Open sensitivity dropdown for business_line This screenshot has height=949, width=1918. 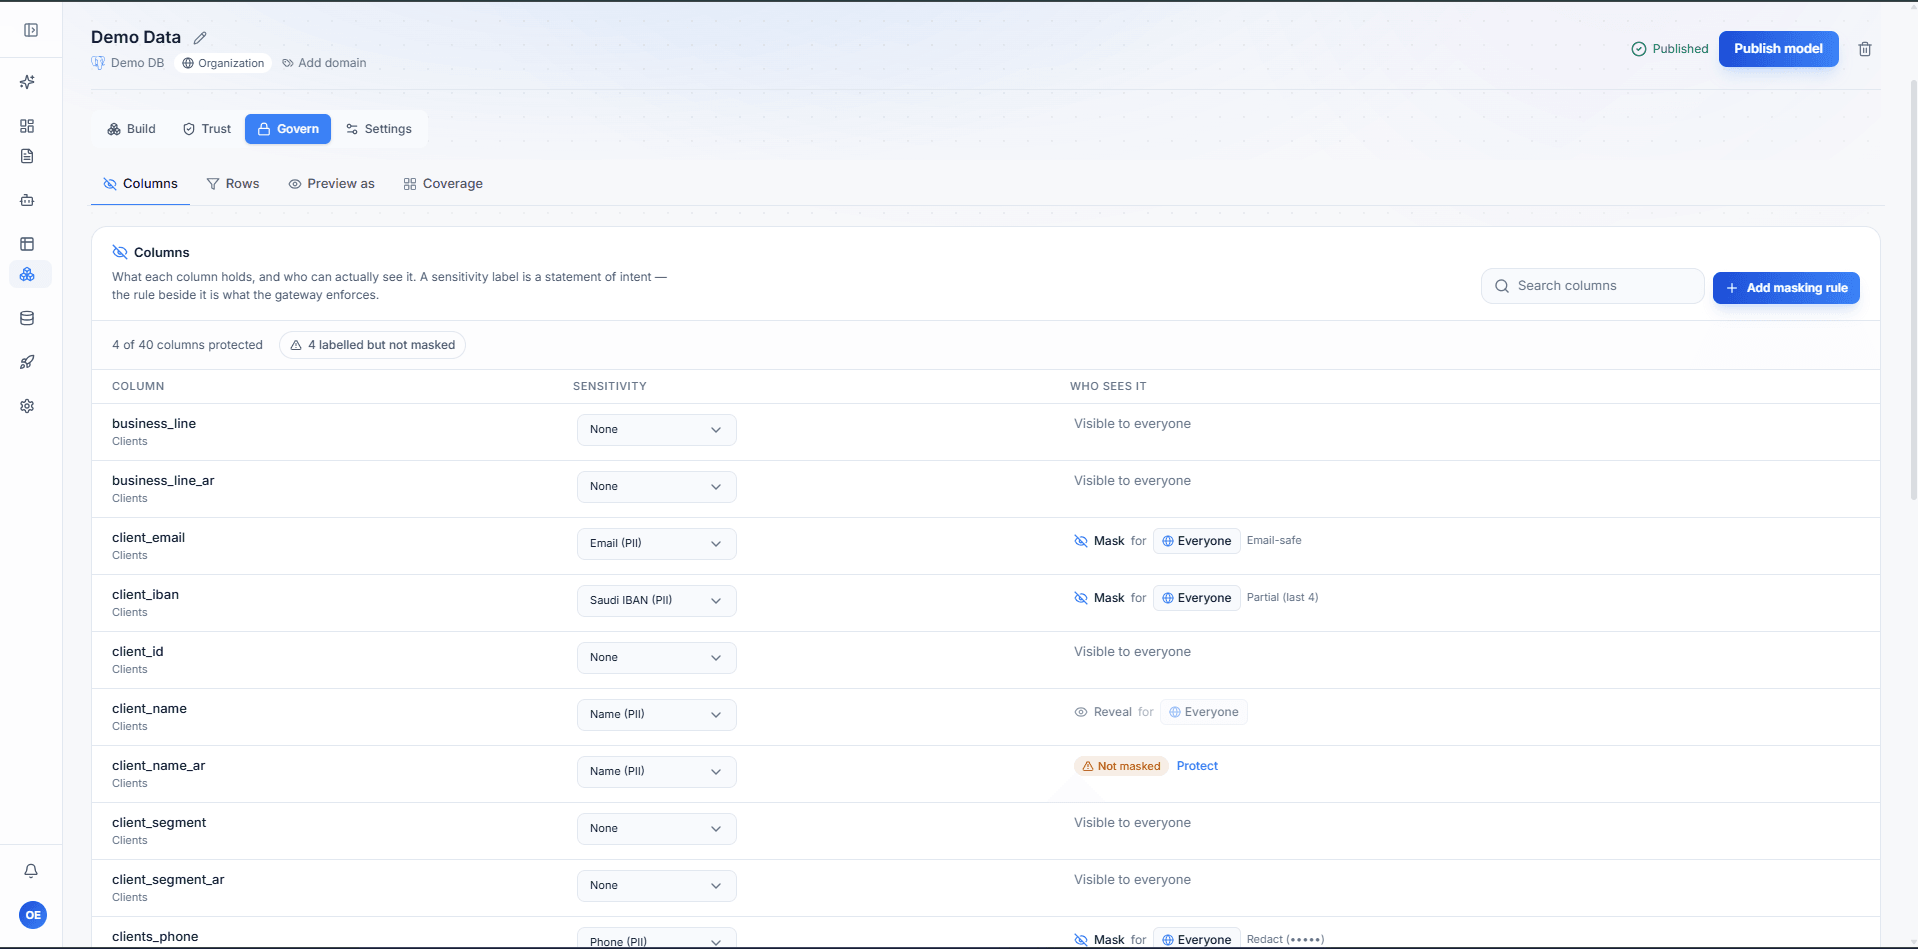coord(657,430)
